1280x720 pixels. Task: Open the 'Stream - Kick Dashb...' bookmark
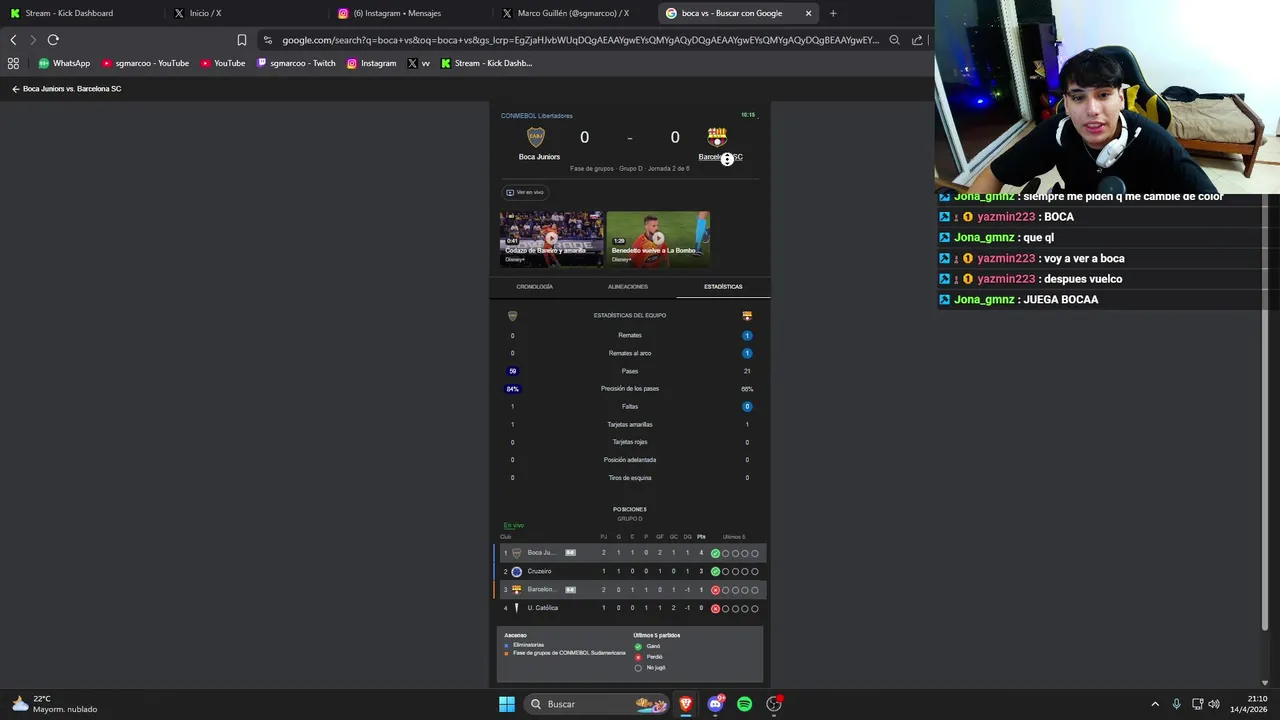(486, 63)
